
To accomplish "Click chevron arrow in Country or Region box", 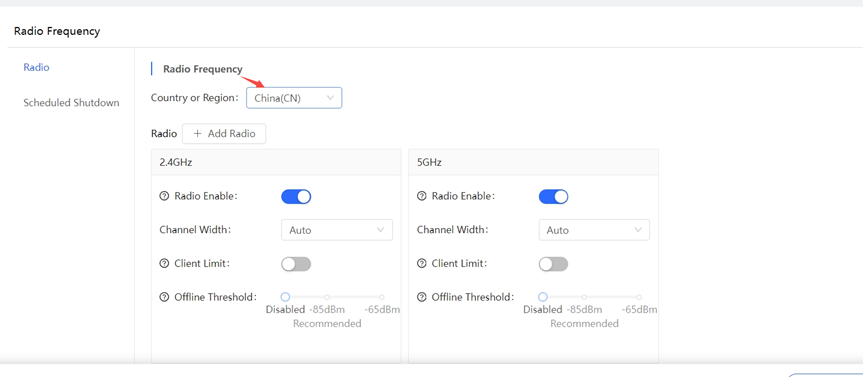I will click(330, 98).
